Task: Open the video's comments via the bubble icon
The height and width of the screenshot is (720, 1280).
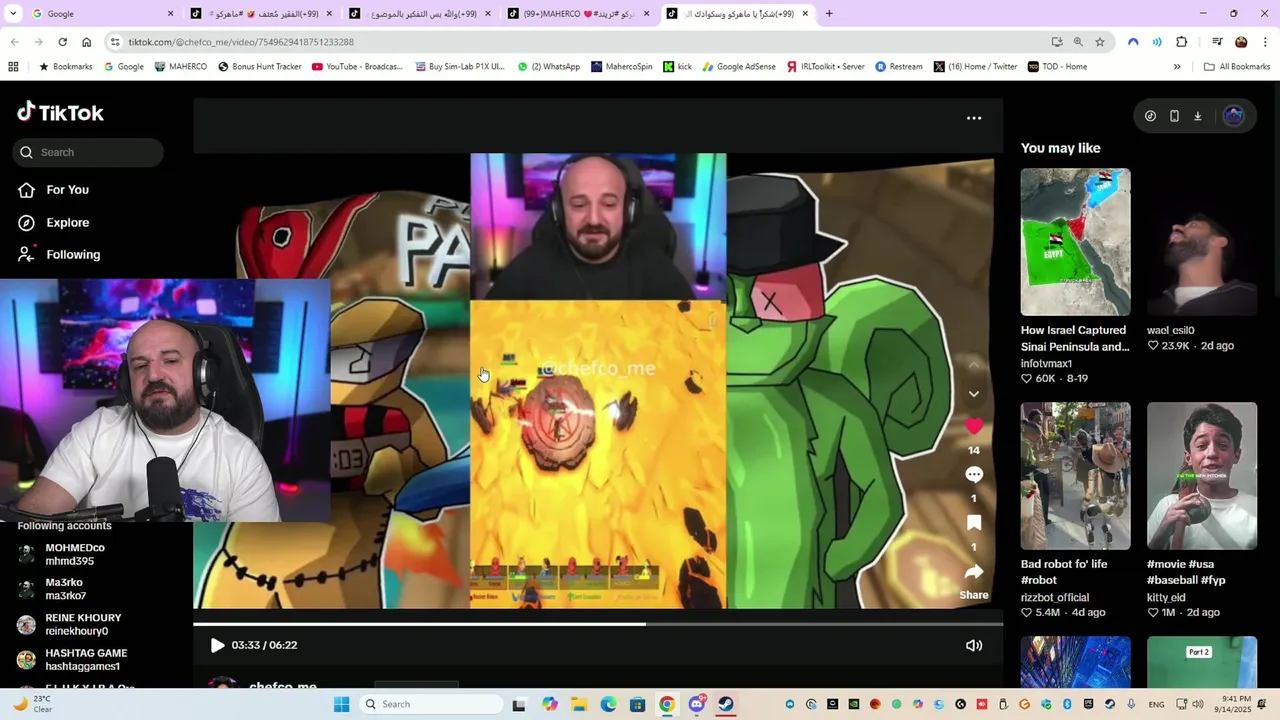Action: tap(974, 474)
